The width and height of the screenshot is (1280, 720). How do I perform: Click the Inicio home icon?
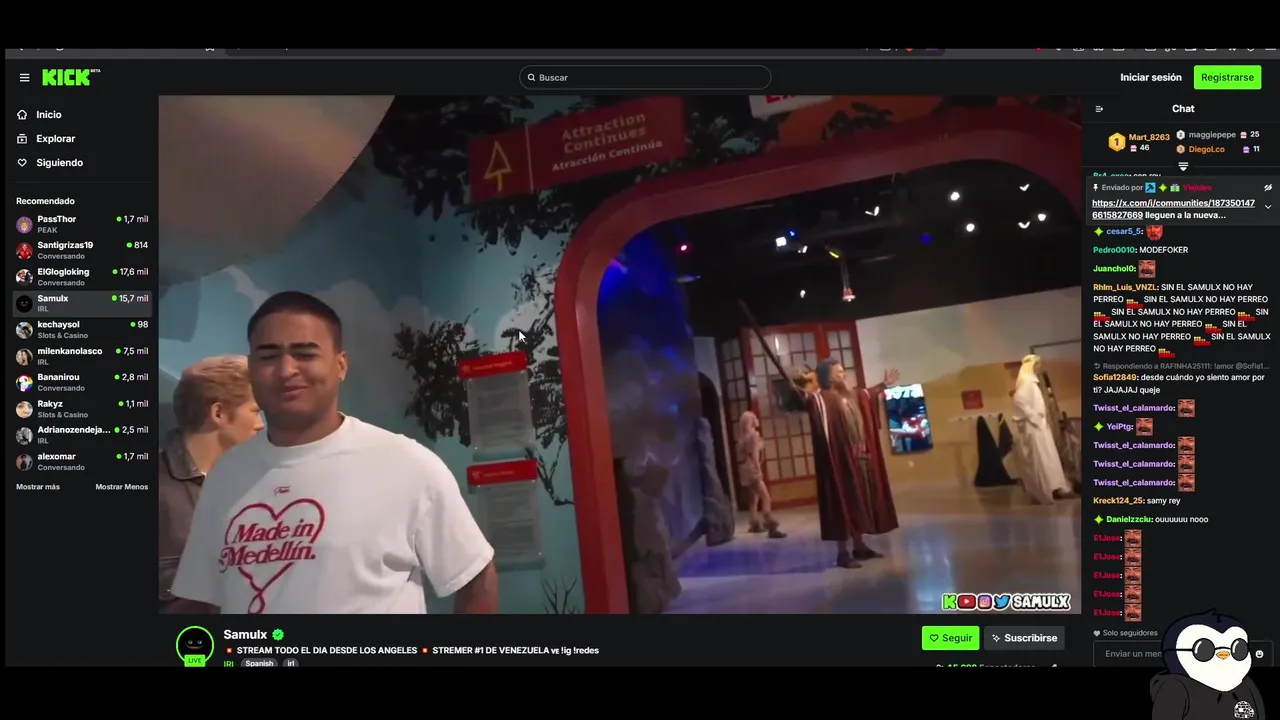[22, 114]
